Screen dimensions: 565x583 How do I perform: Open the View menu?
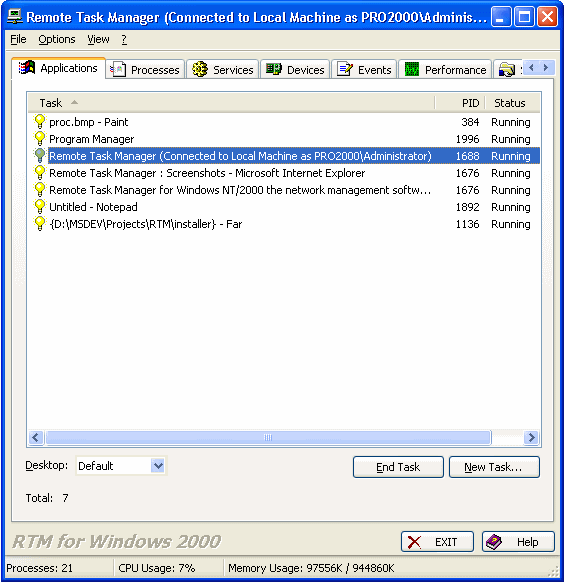(x=99, y=39)
